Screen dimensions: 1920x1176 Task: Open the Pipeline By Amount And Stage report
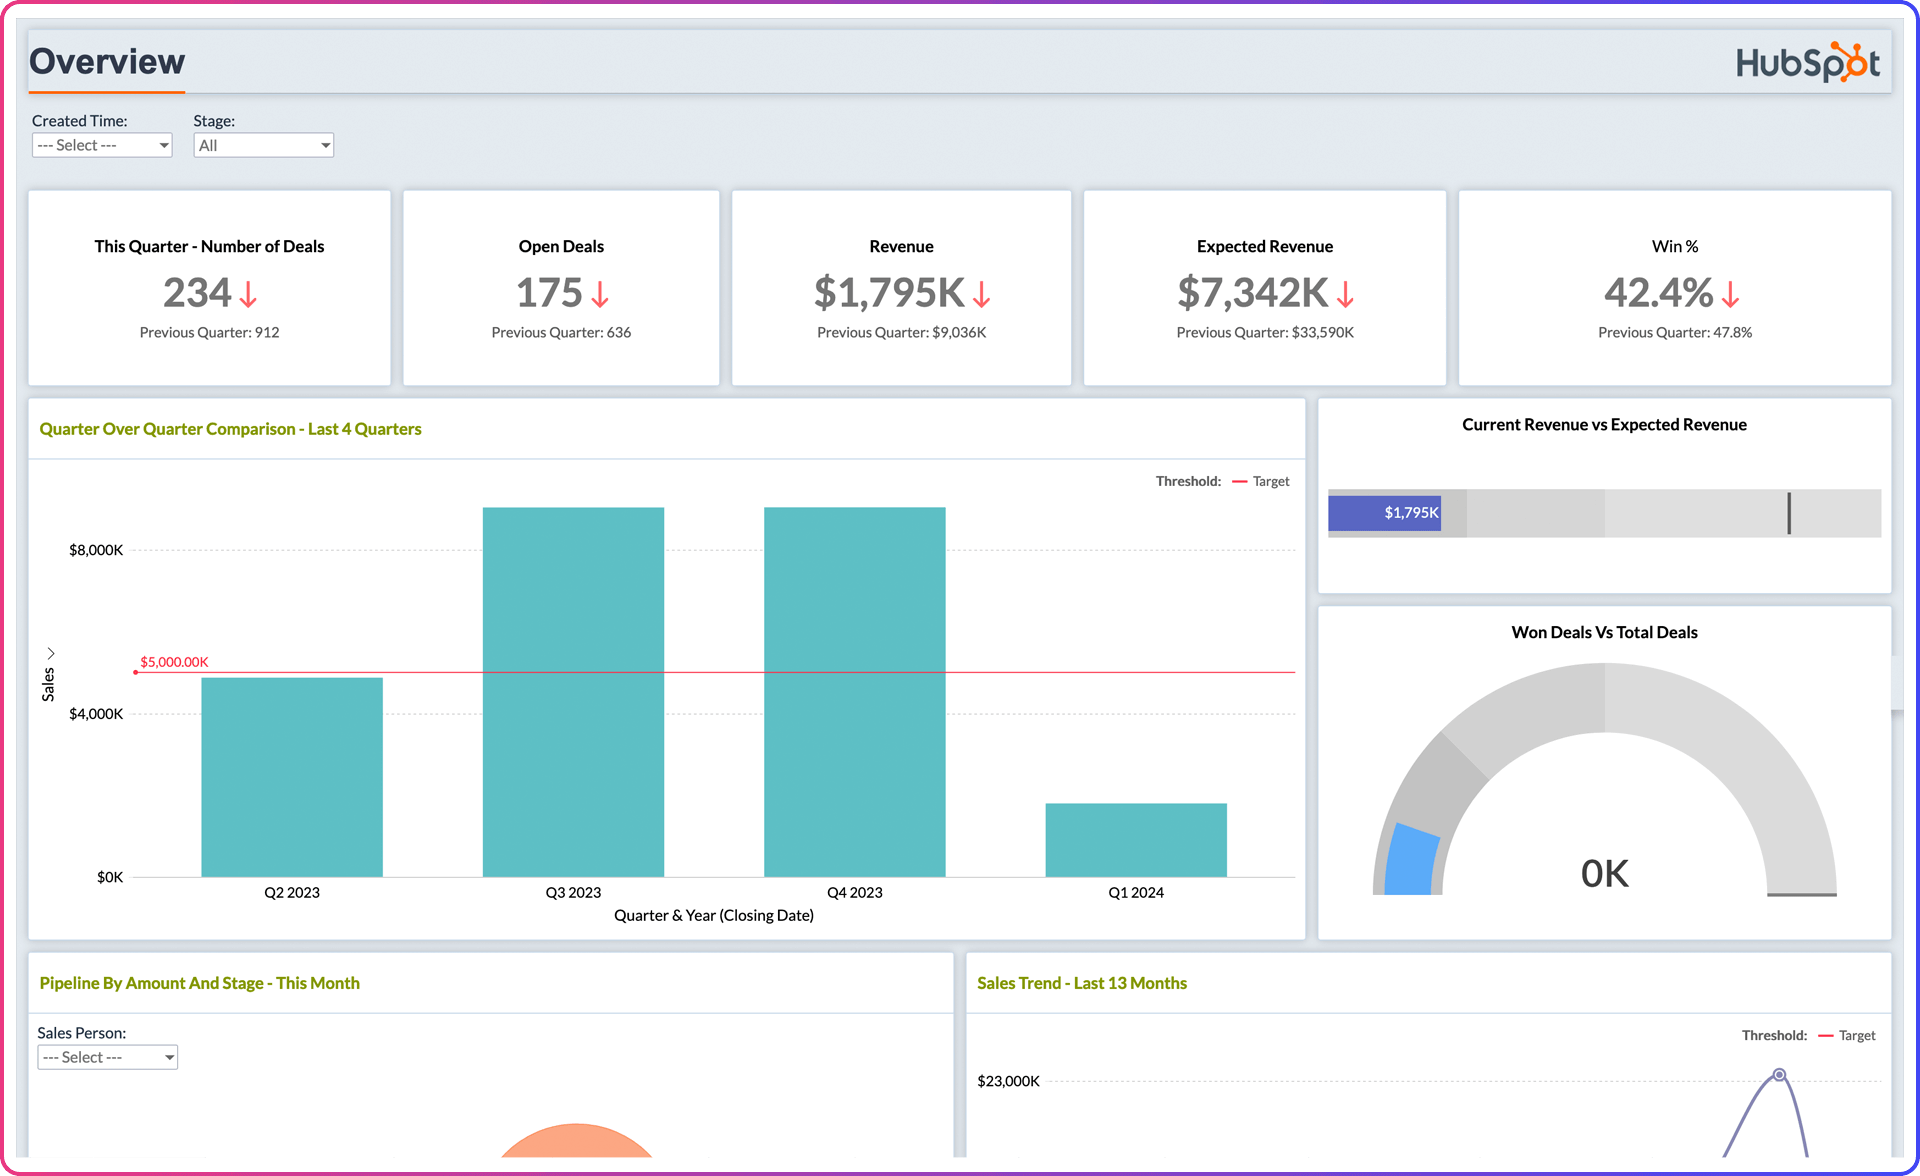click(x=199, y=983)
